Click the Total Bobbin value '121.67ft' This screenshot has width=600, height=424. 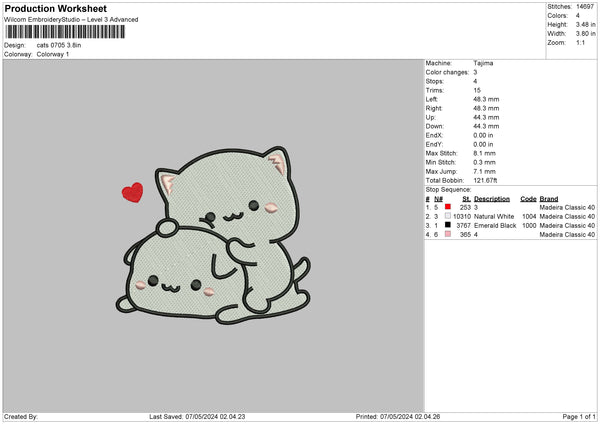pos(485,180)
